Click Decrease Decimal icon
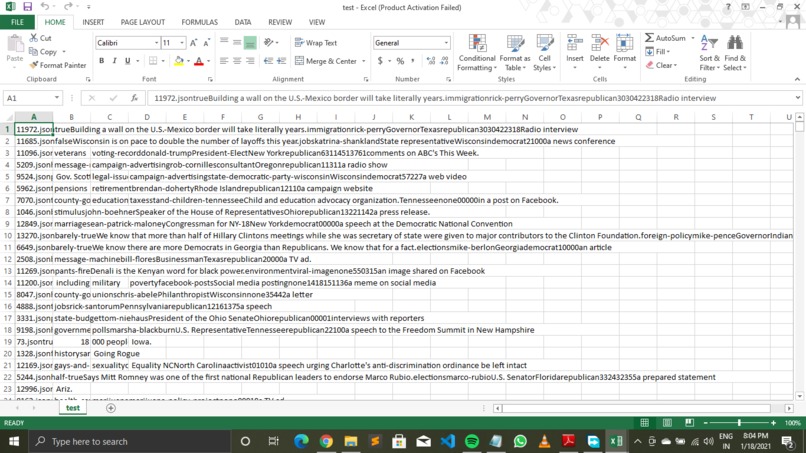 click(x=444, y=61)
